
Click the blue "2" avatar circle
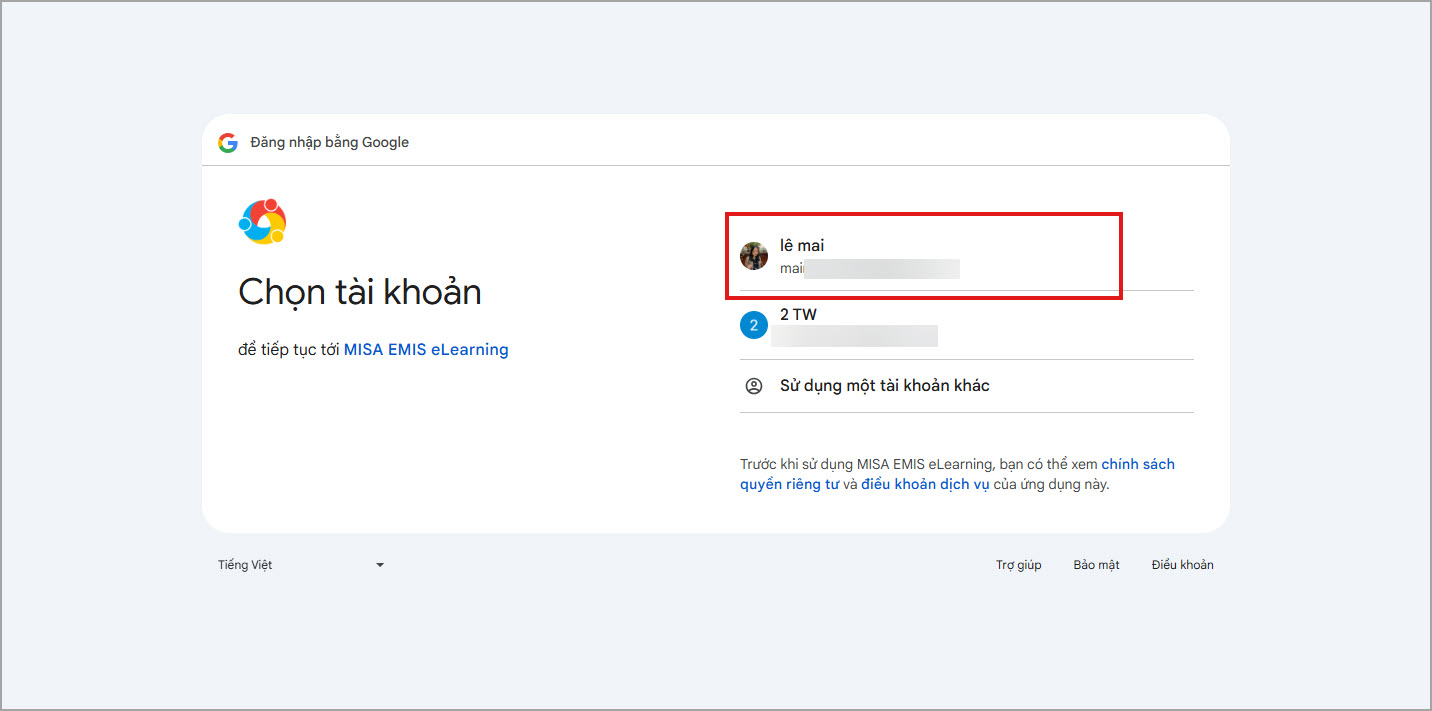(x=754, y=325)
